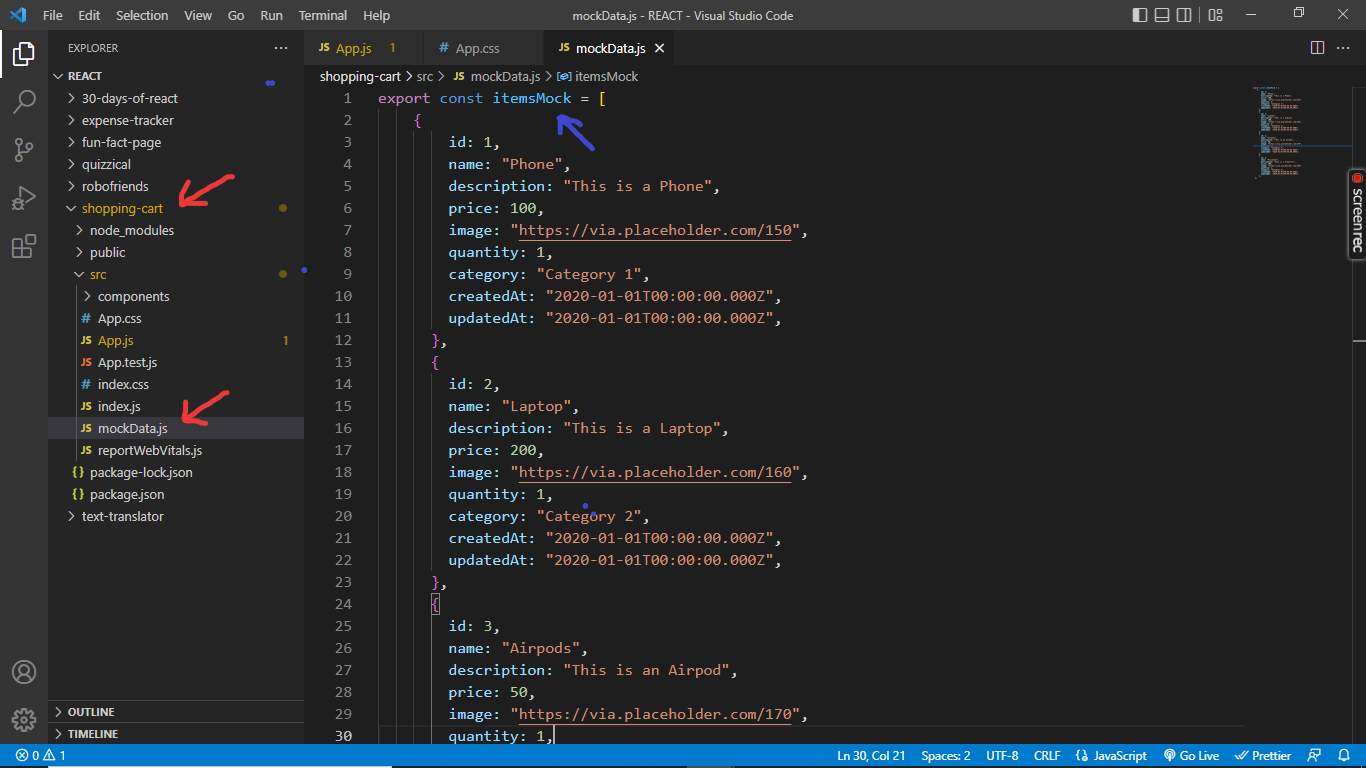Click the split editor right icon
Image resolution: width=1366 pixels, height=768 pixels.
click(1318, 48)
